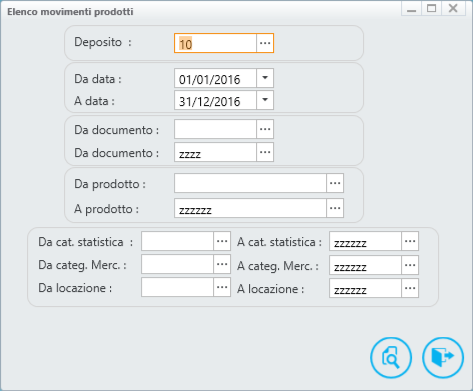
Task: Maximize the Elenco movimenti prodotti window
Action: point(431,8)
